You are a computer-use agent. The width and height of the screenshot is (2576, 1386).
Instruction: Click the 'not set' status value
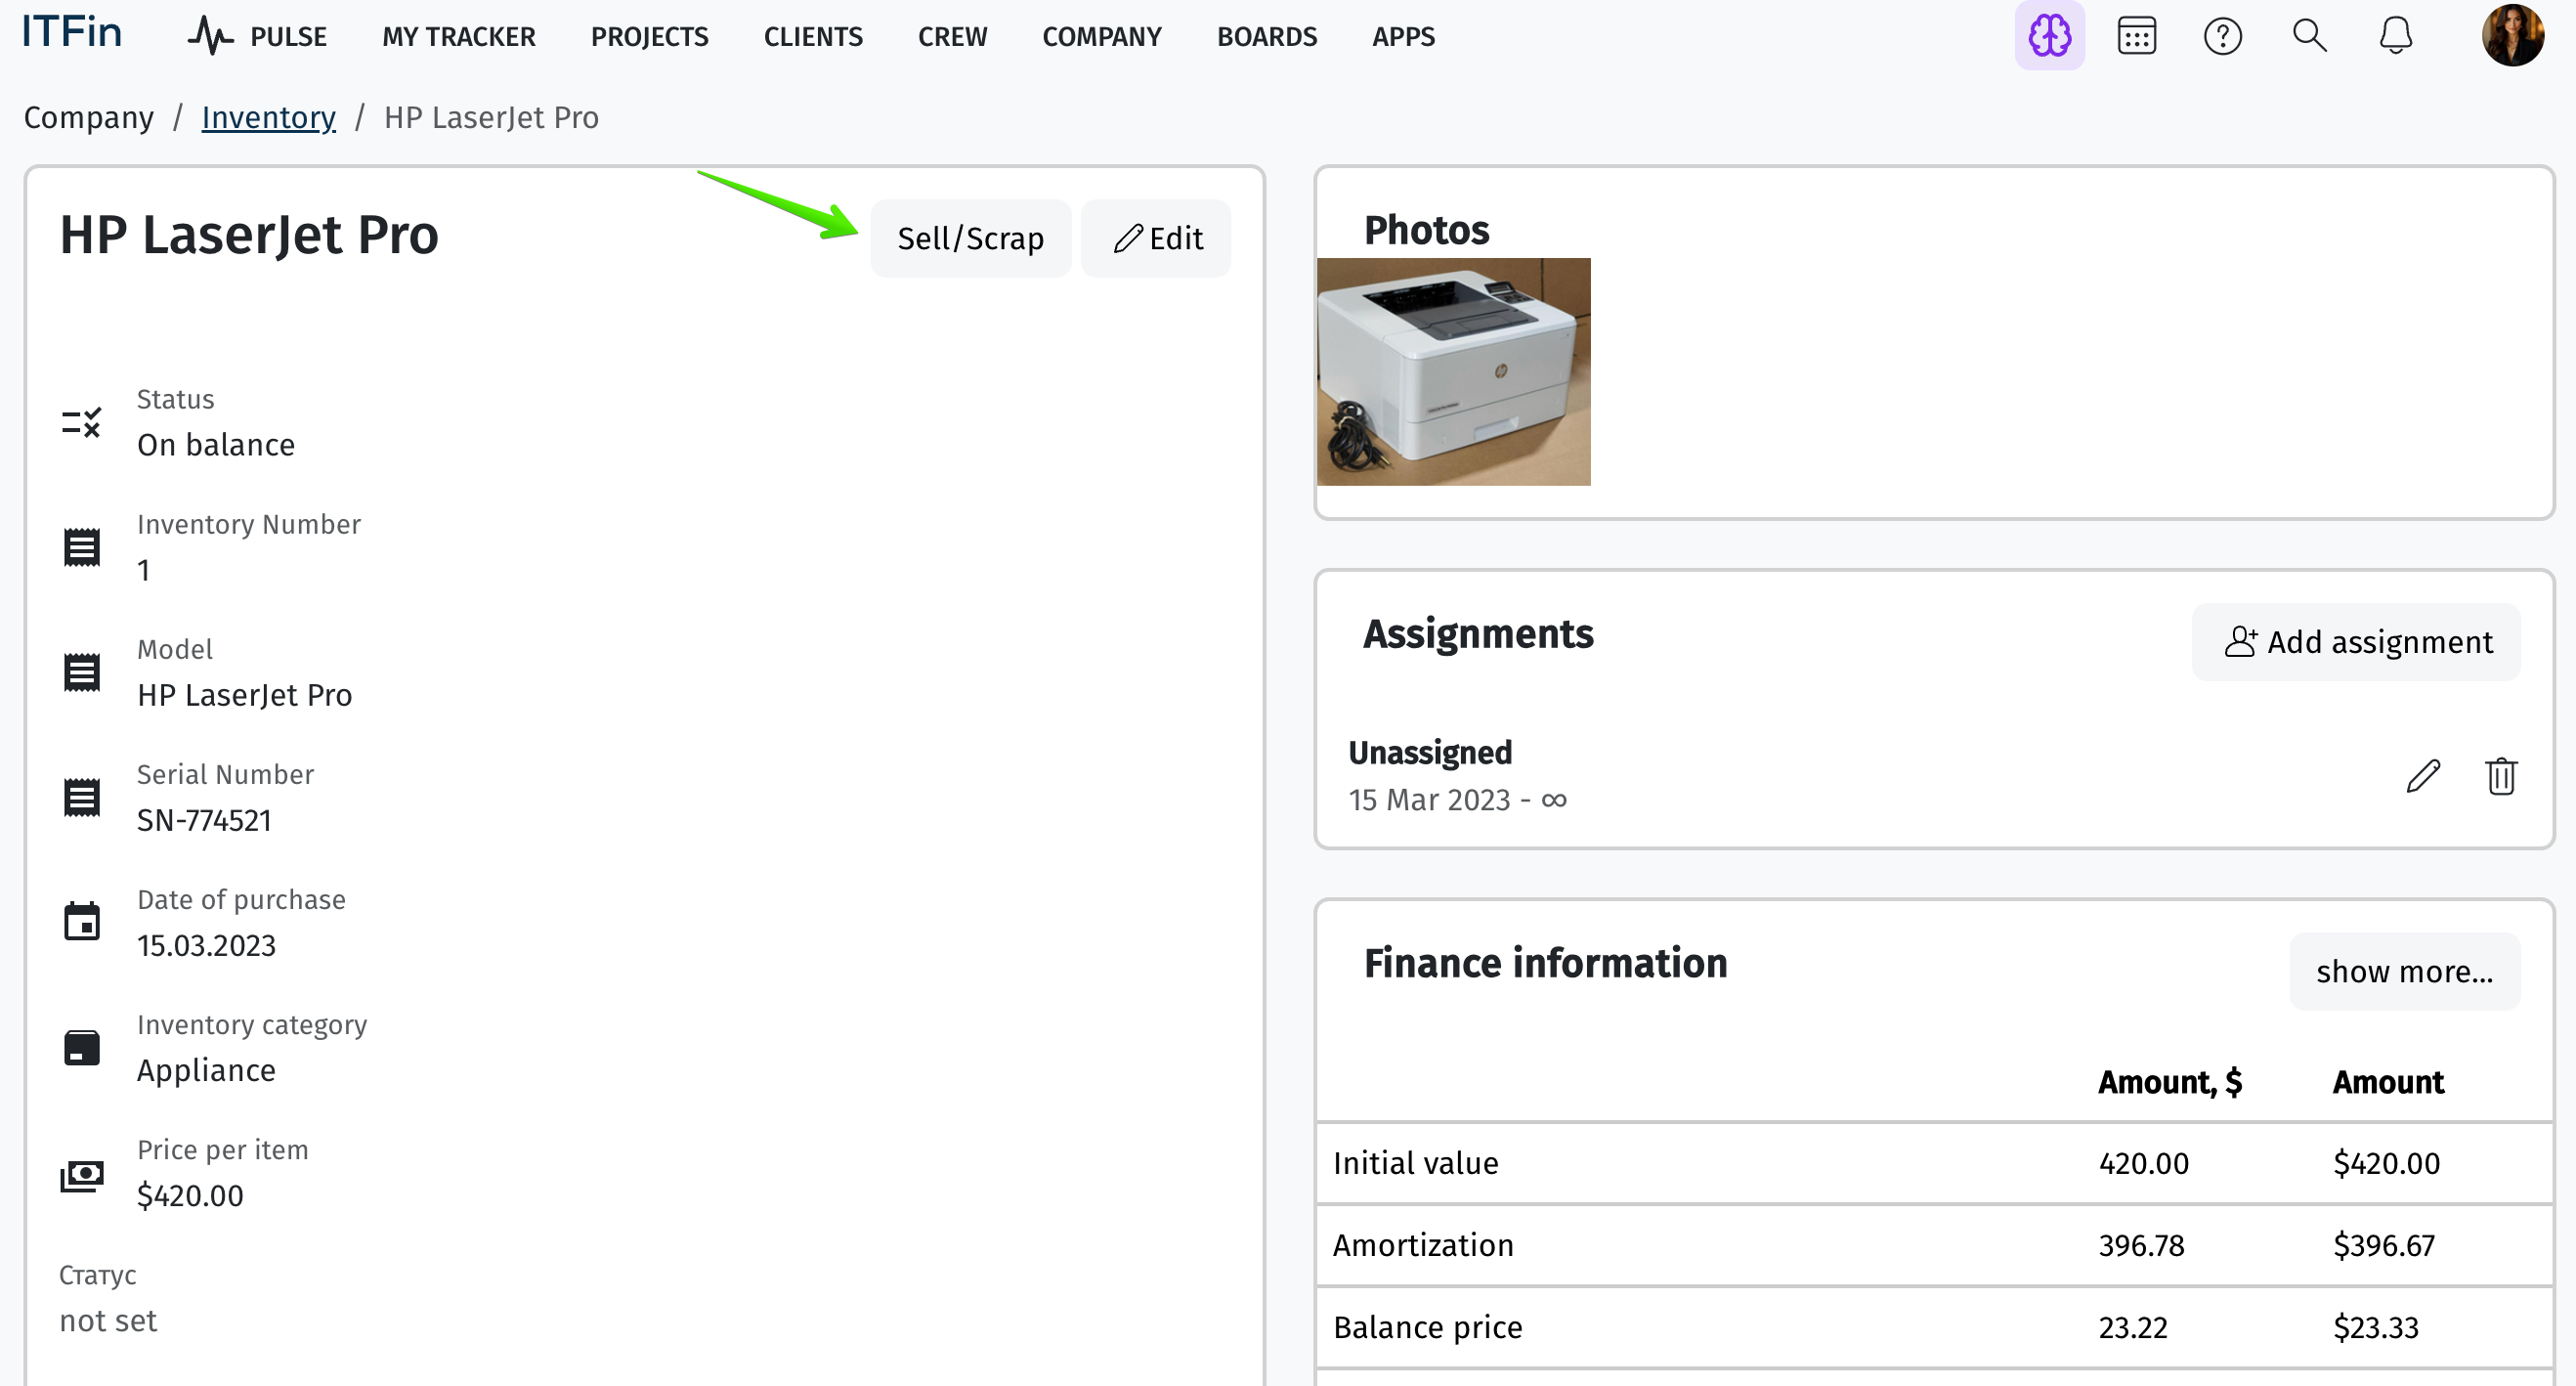108,1321
